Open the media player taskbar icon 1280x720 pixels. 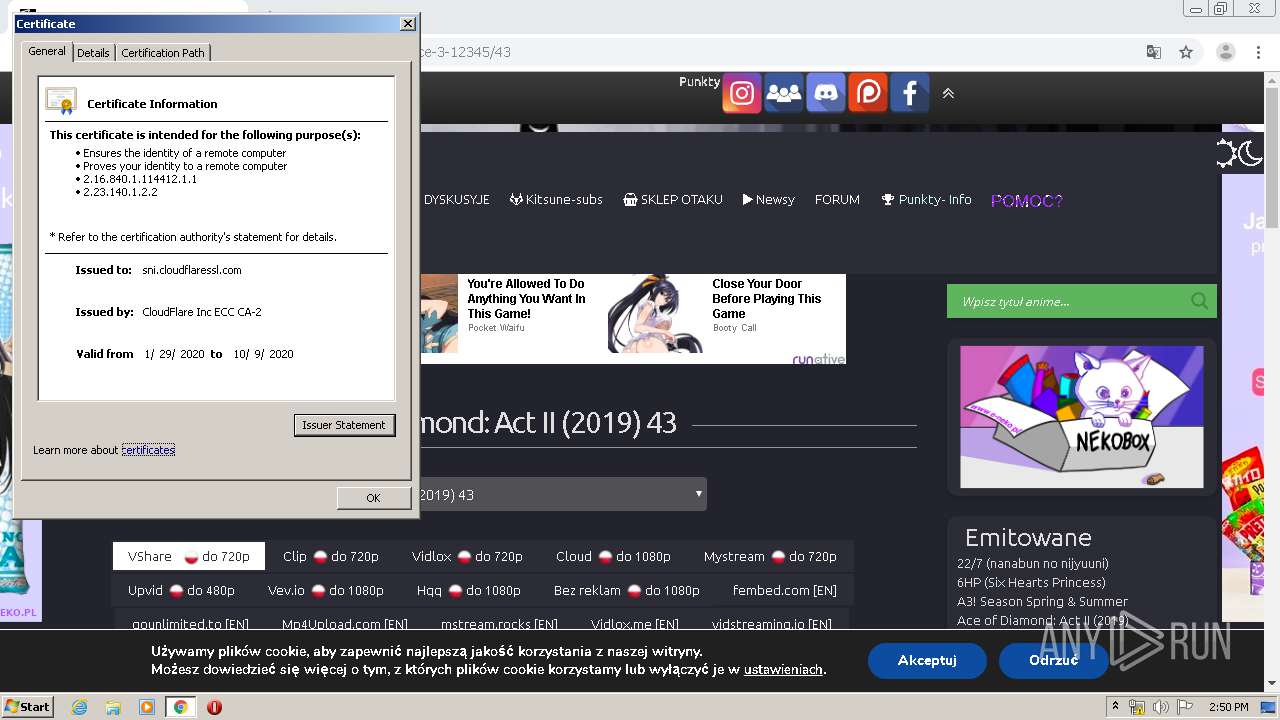pos(147,707)
